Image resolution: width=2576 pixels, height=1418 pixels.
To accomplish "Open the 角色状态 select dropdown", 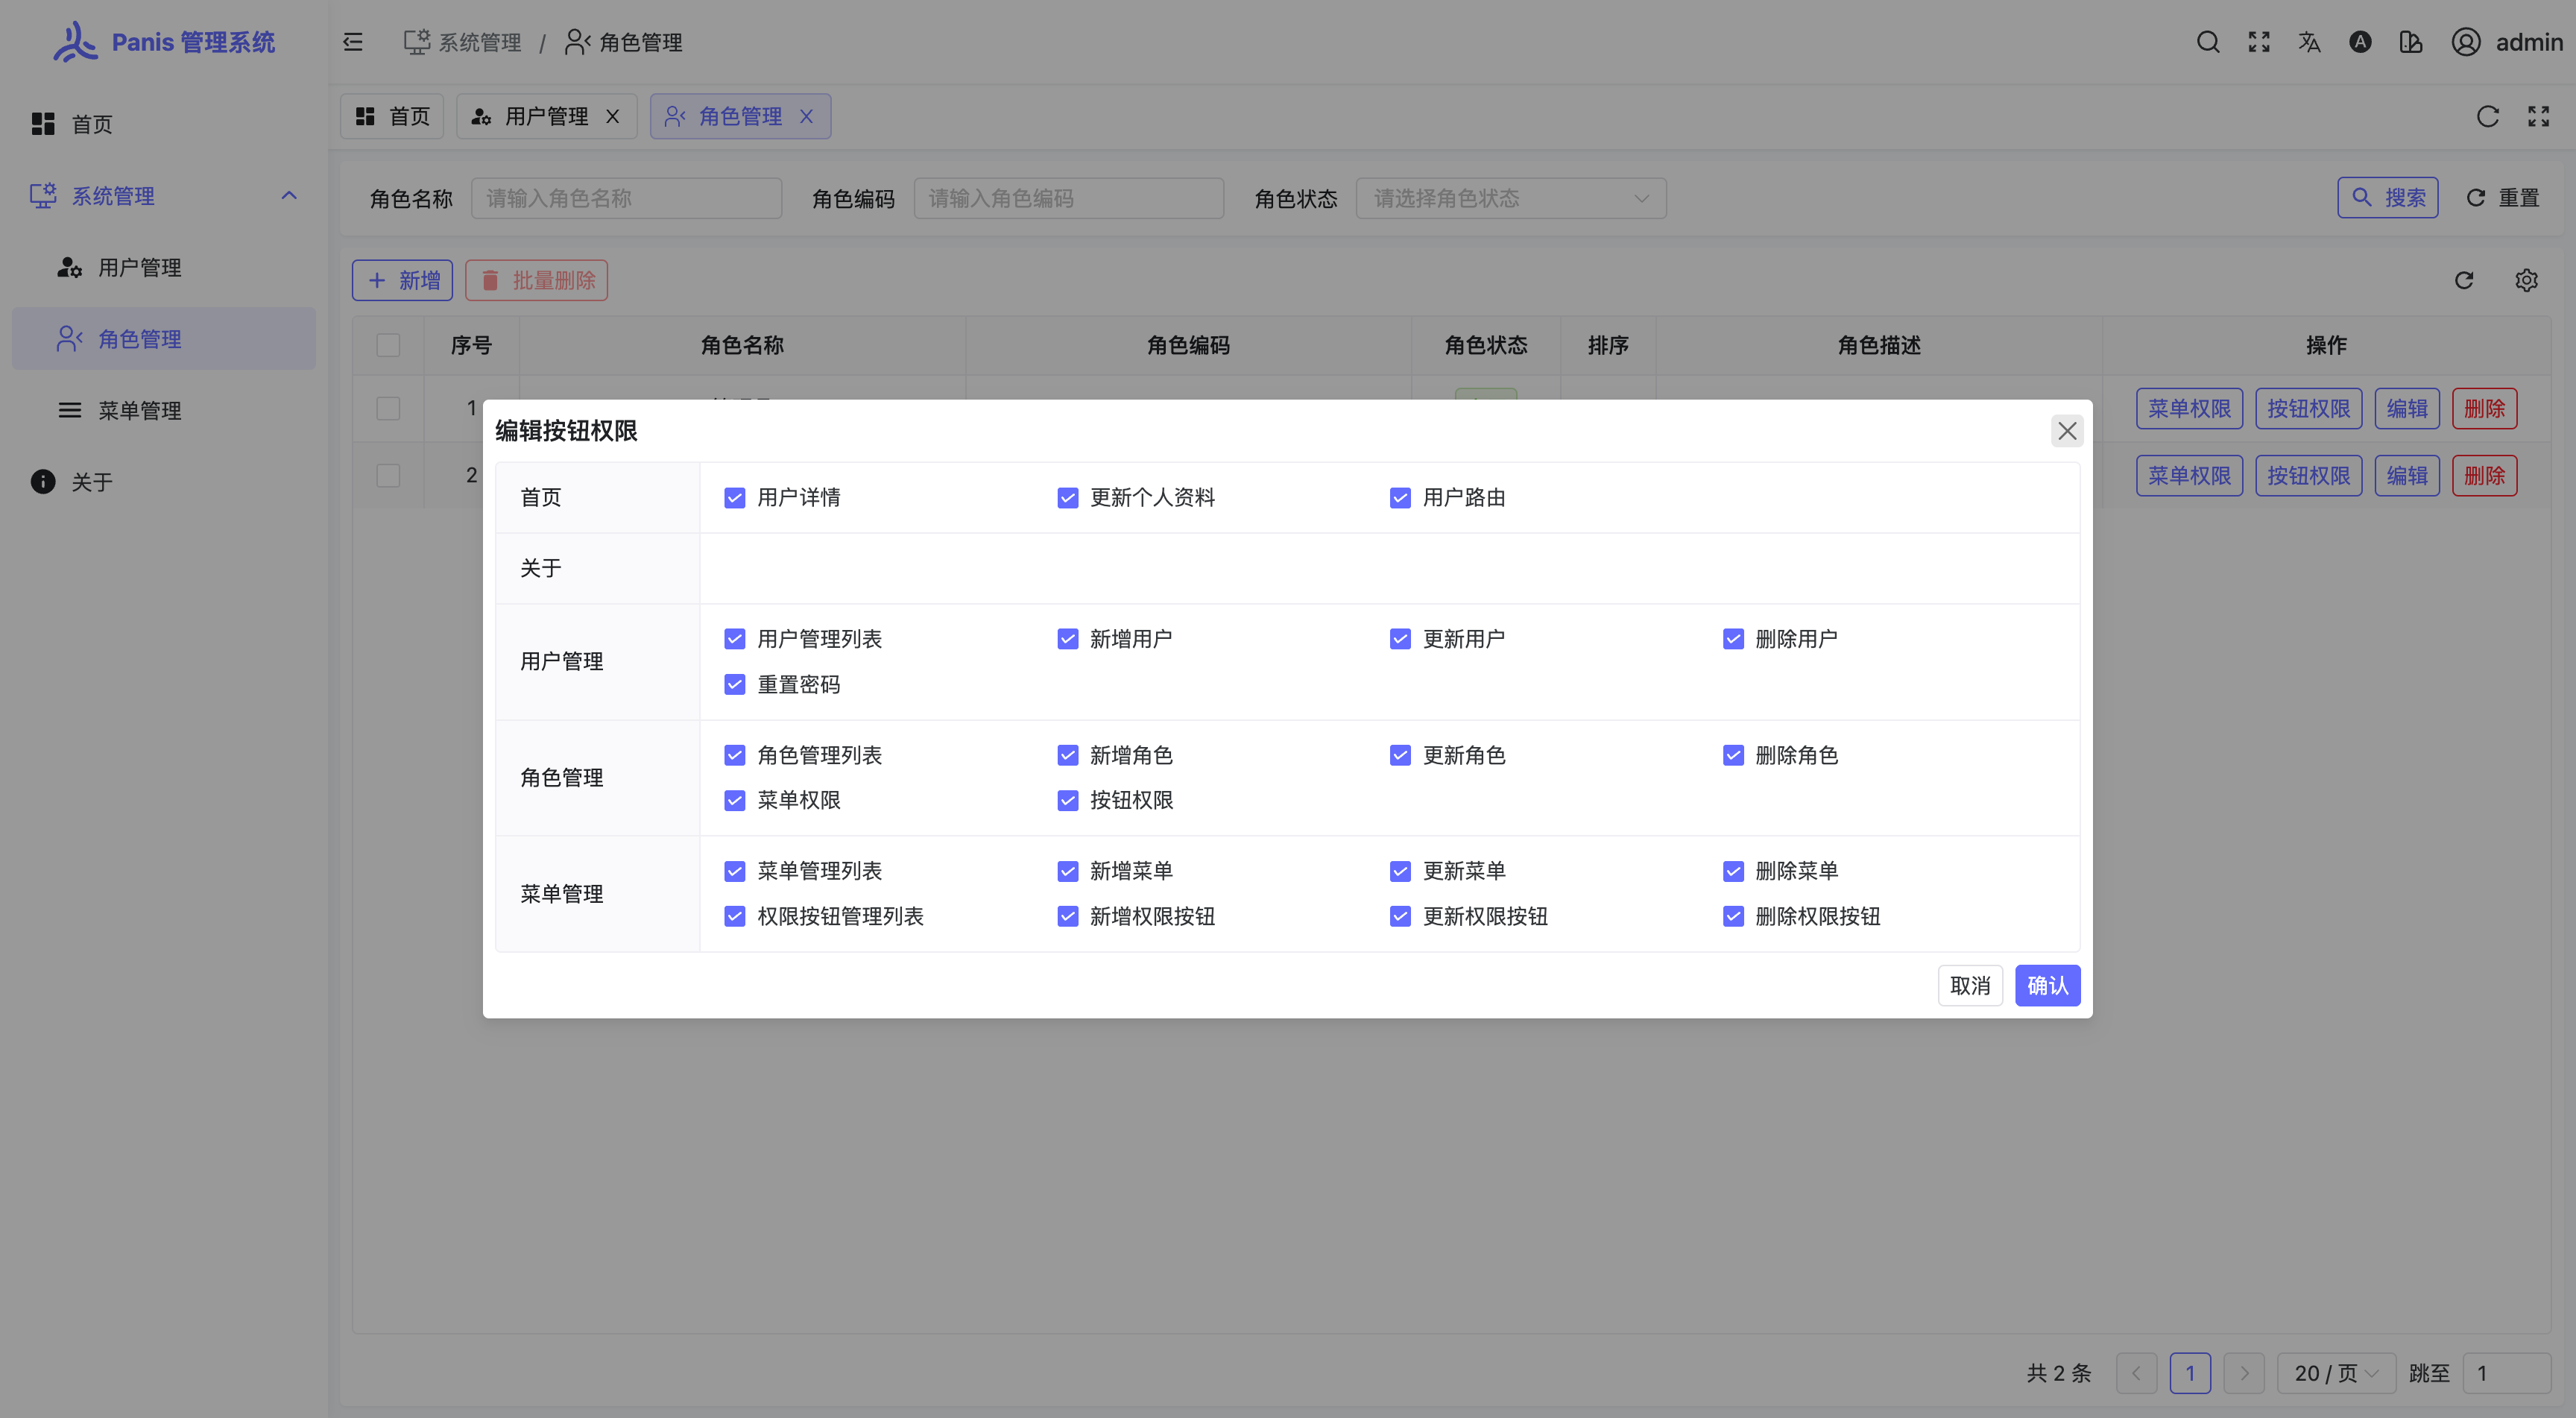I will (1510, 198).
